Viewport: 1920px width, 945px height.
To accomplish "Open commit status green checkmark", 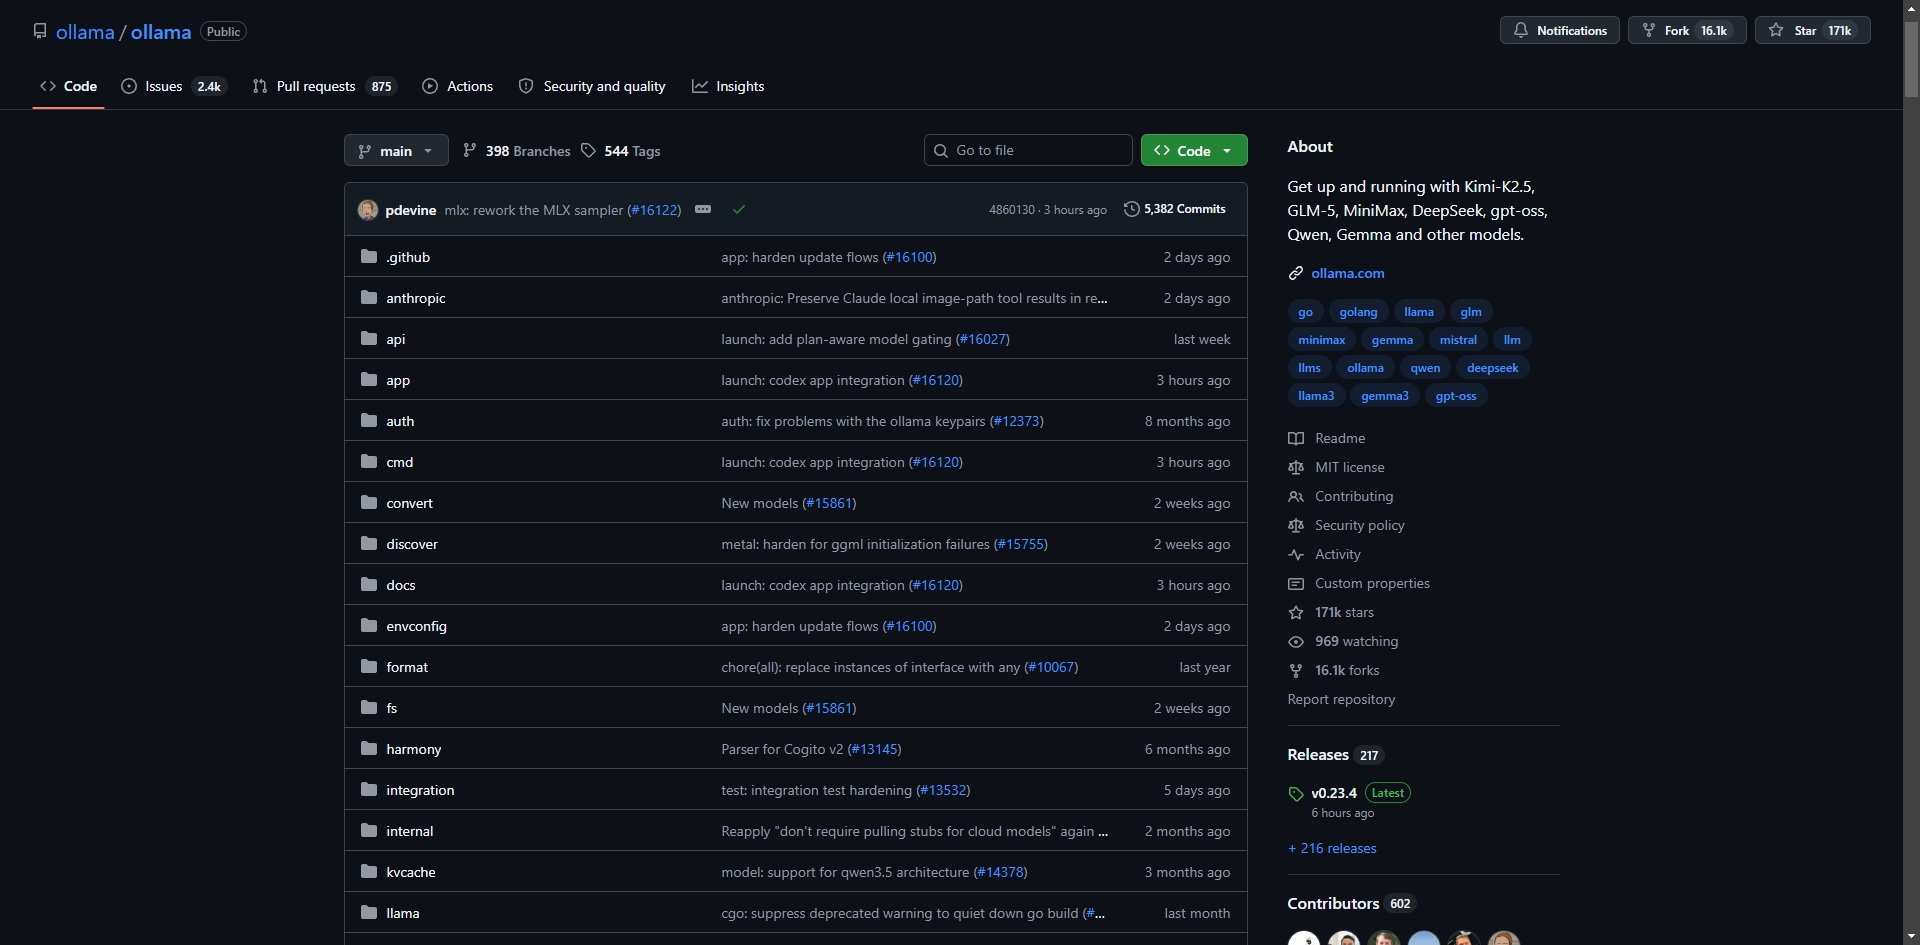I will click(739, 210).
